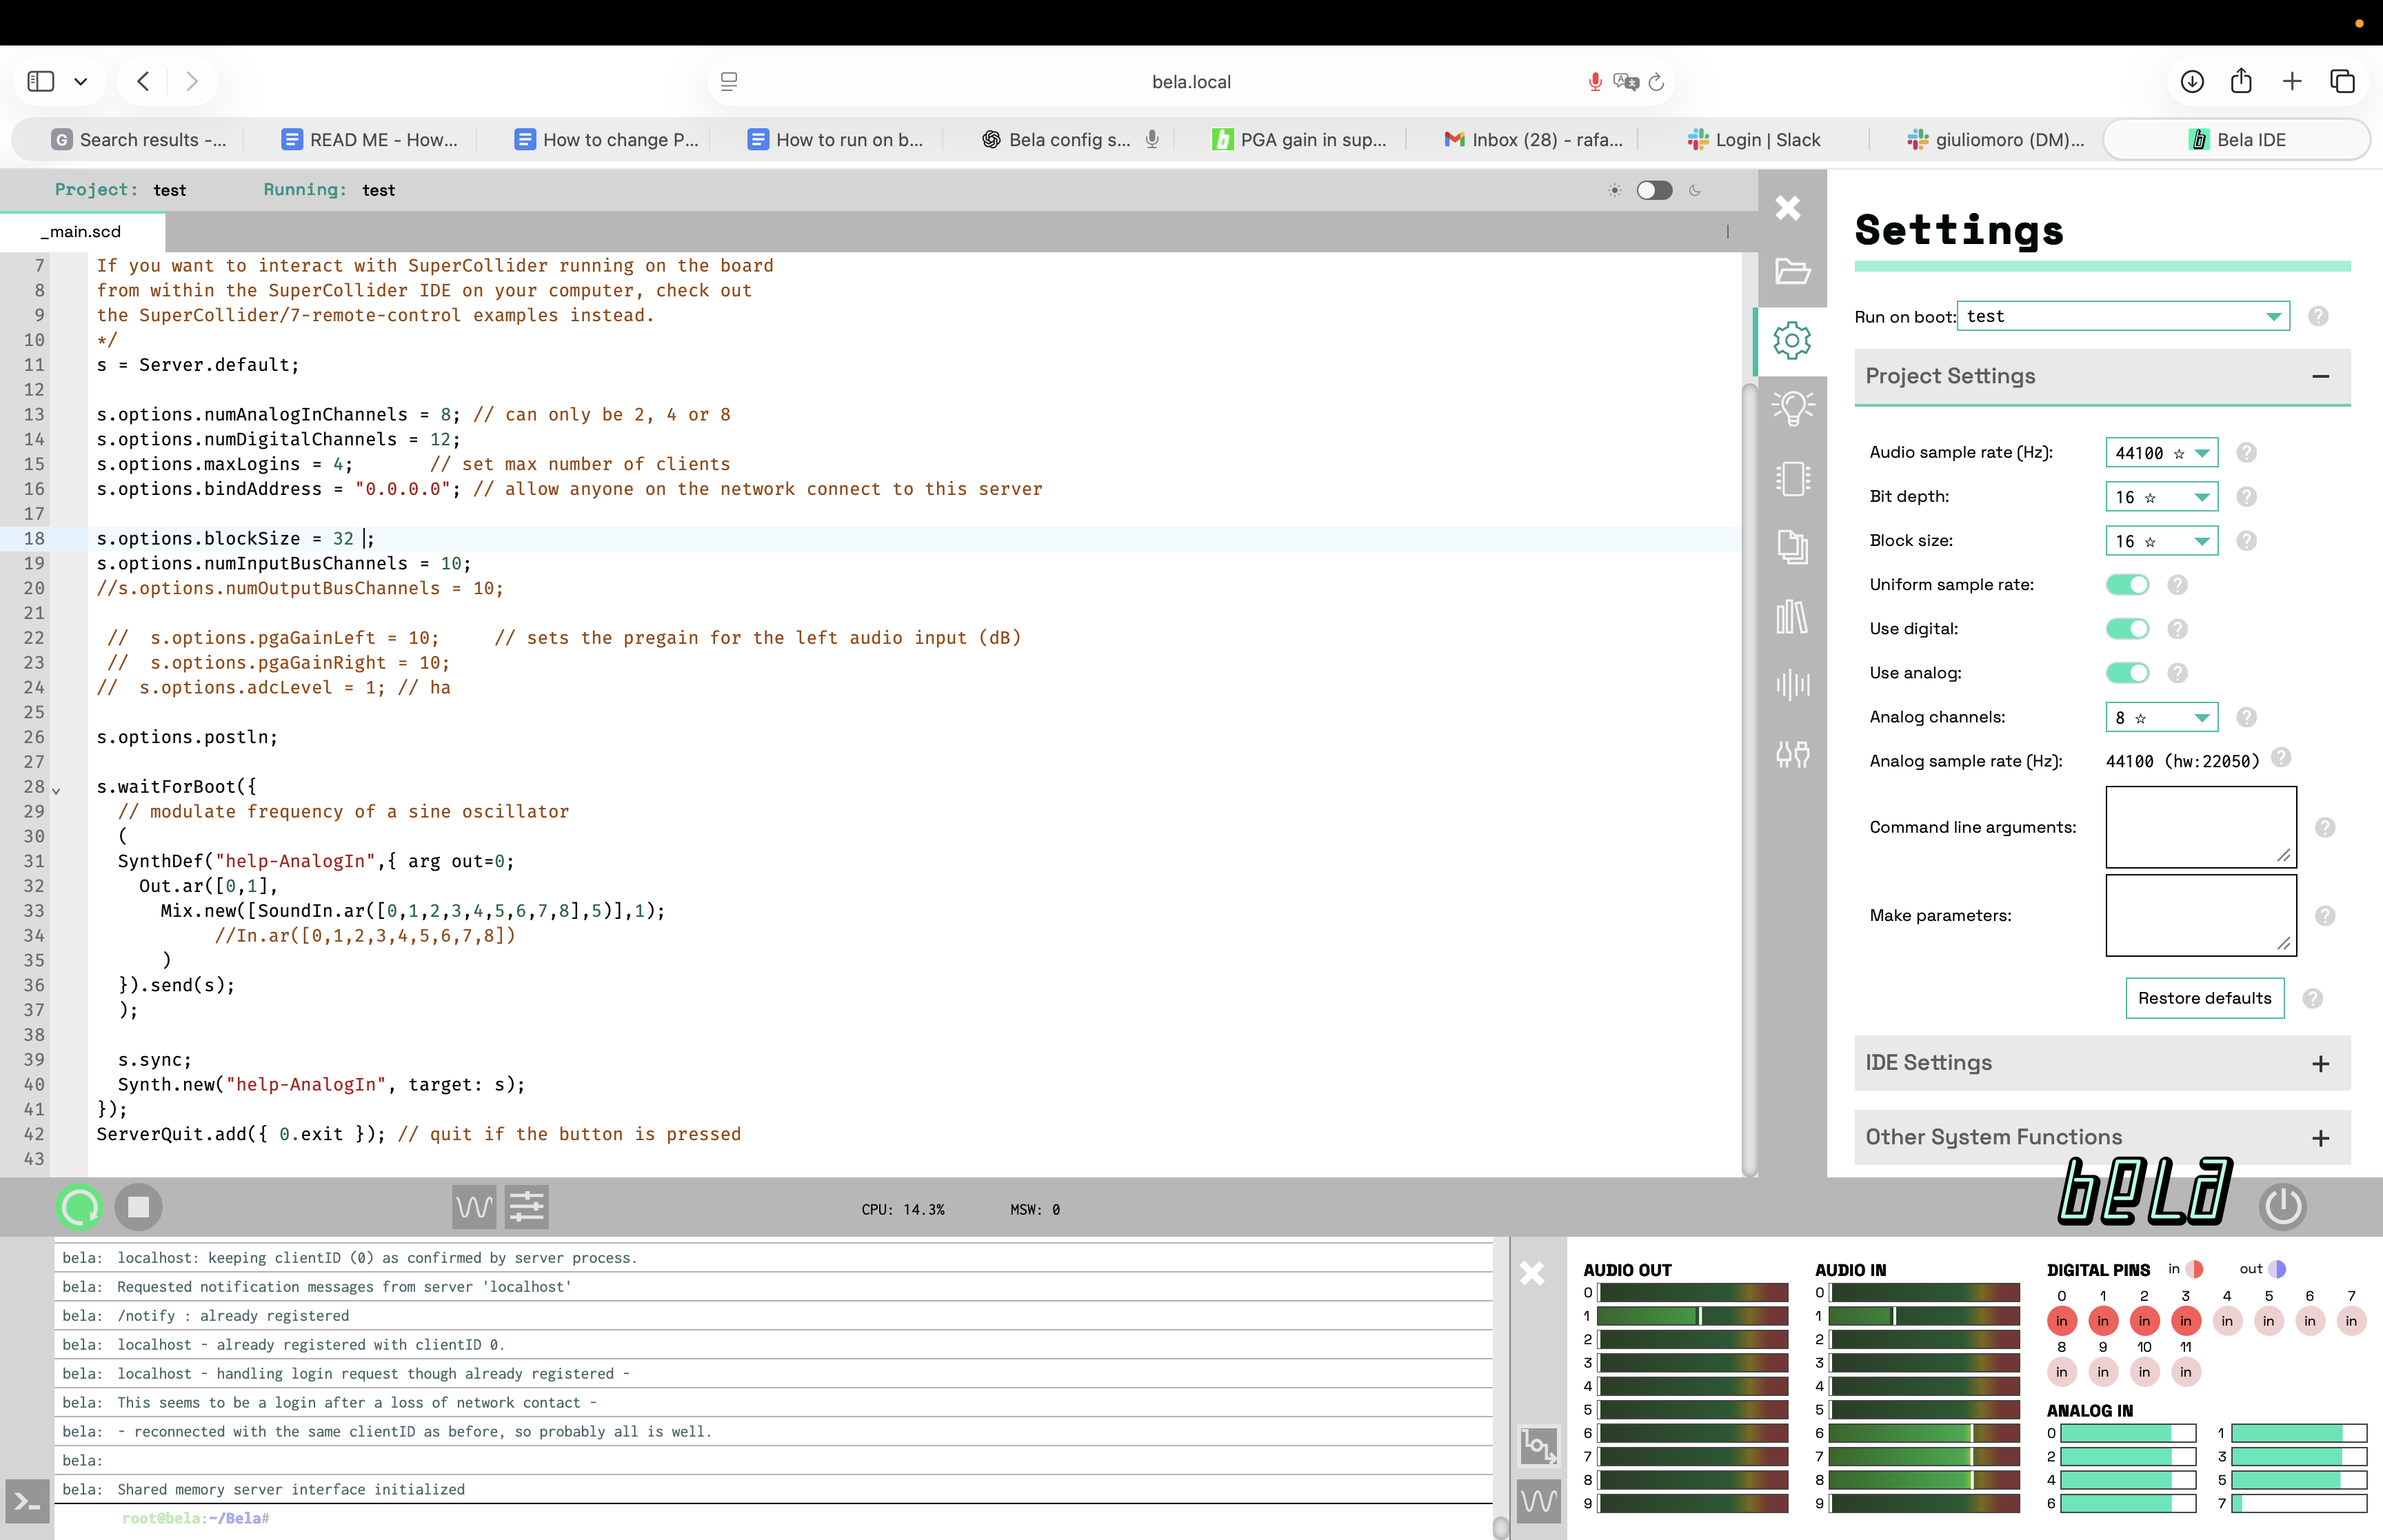2383x1540 pixels.
Task: Select the _main.scd file tab
Action: (x=82, y=231)
